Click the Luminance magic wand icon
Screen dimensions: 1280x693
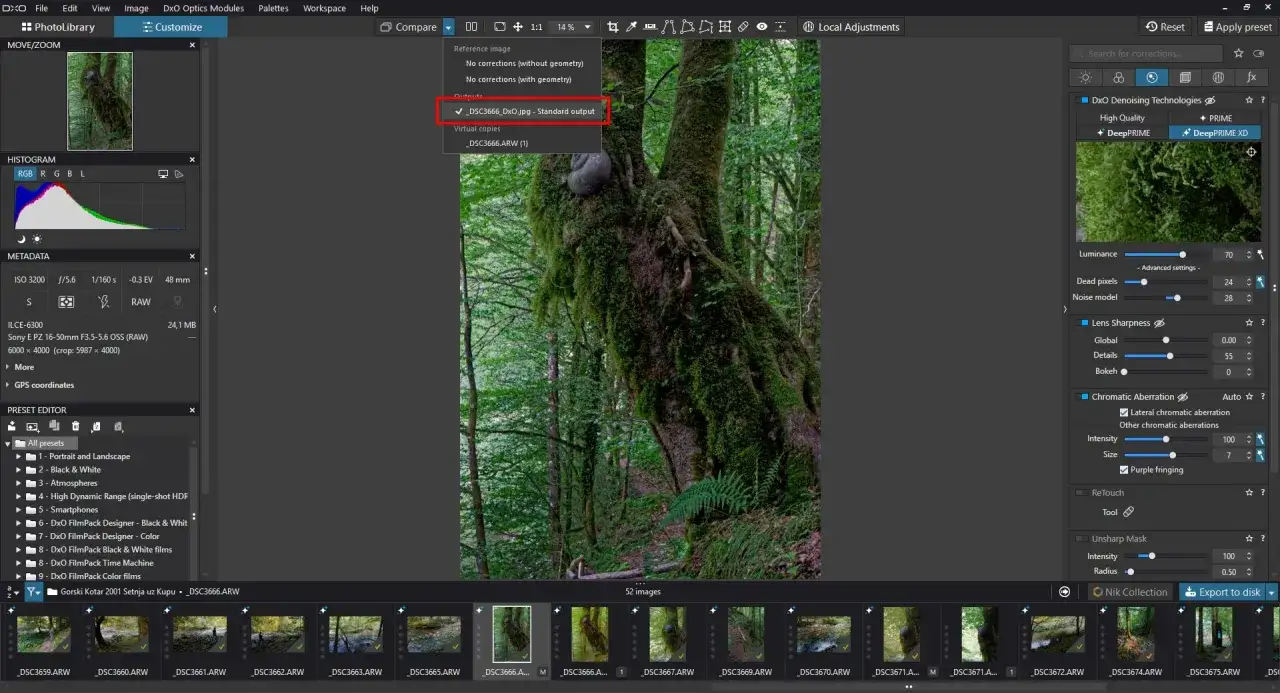coord(1261,255)
